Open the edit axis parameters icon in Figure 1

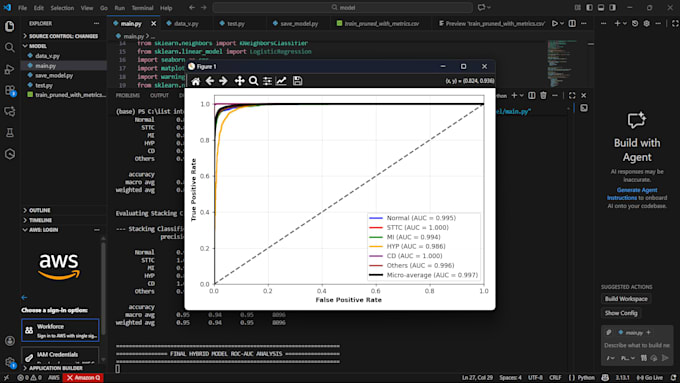click(x=281, y=81)
